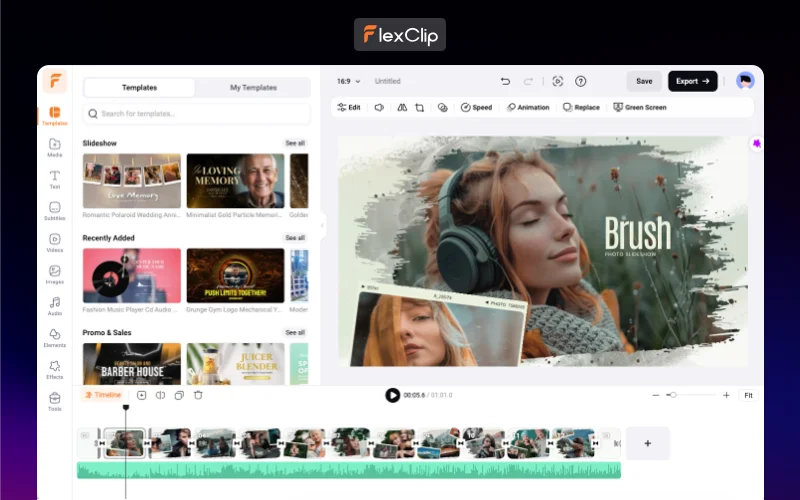Image resolution: width=800 pixels, height=500 pixels.
Task: Click See all next to Recently Added
Action: [x=295, y=238]
